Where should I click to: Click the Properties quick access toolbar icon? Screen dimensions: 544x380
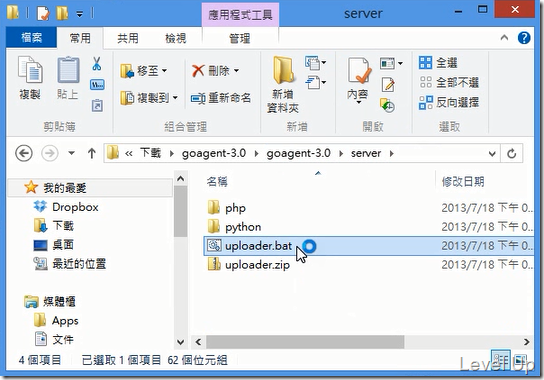pyautogui.click(x=43, y=13)
